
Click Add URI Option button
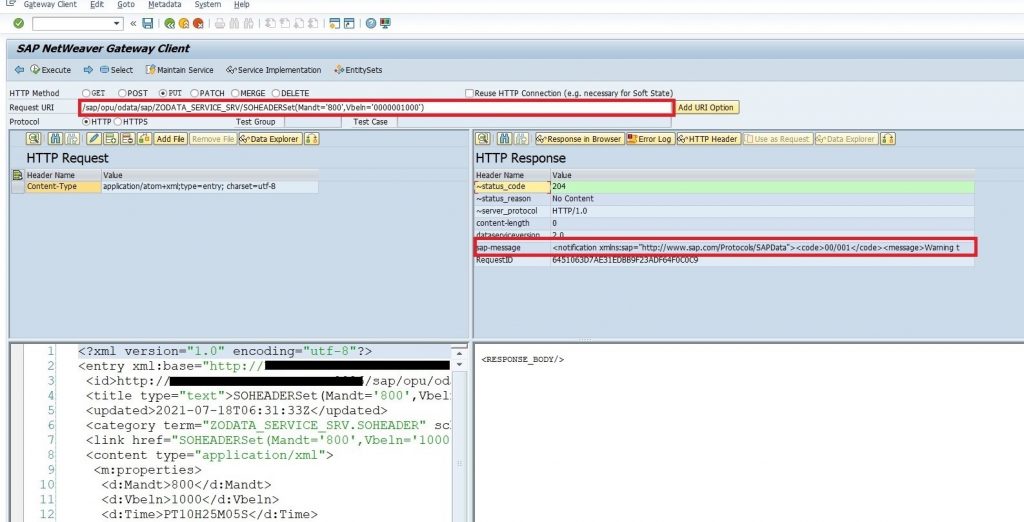pyautogui.click(x=706, y=108)
